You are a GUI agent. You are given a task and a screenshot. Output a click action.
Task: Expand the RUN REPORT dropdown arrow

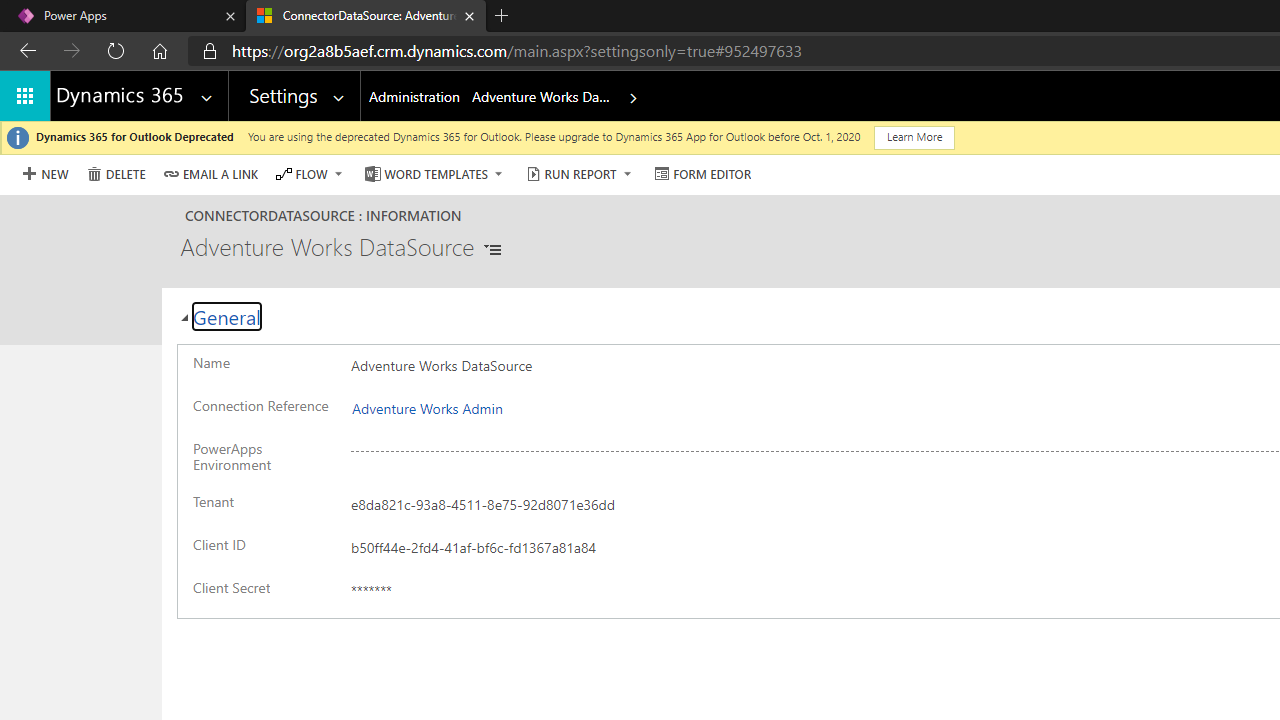point(628,174)
